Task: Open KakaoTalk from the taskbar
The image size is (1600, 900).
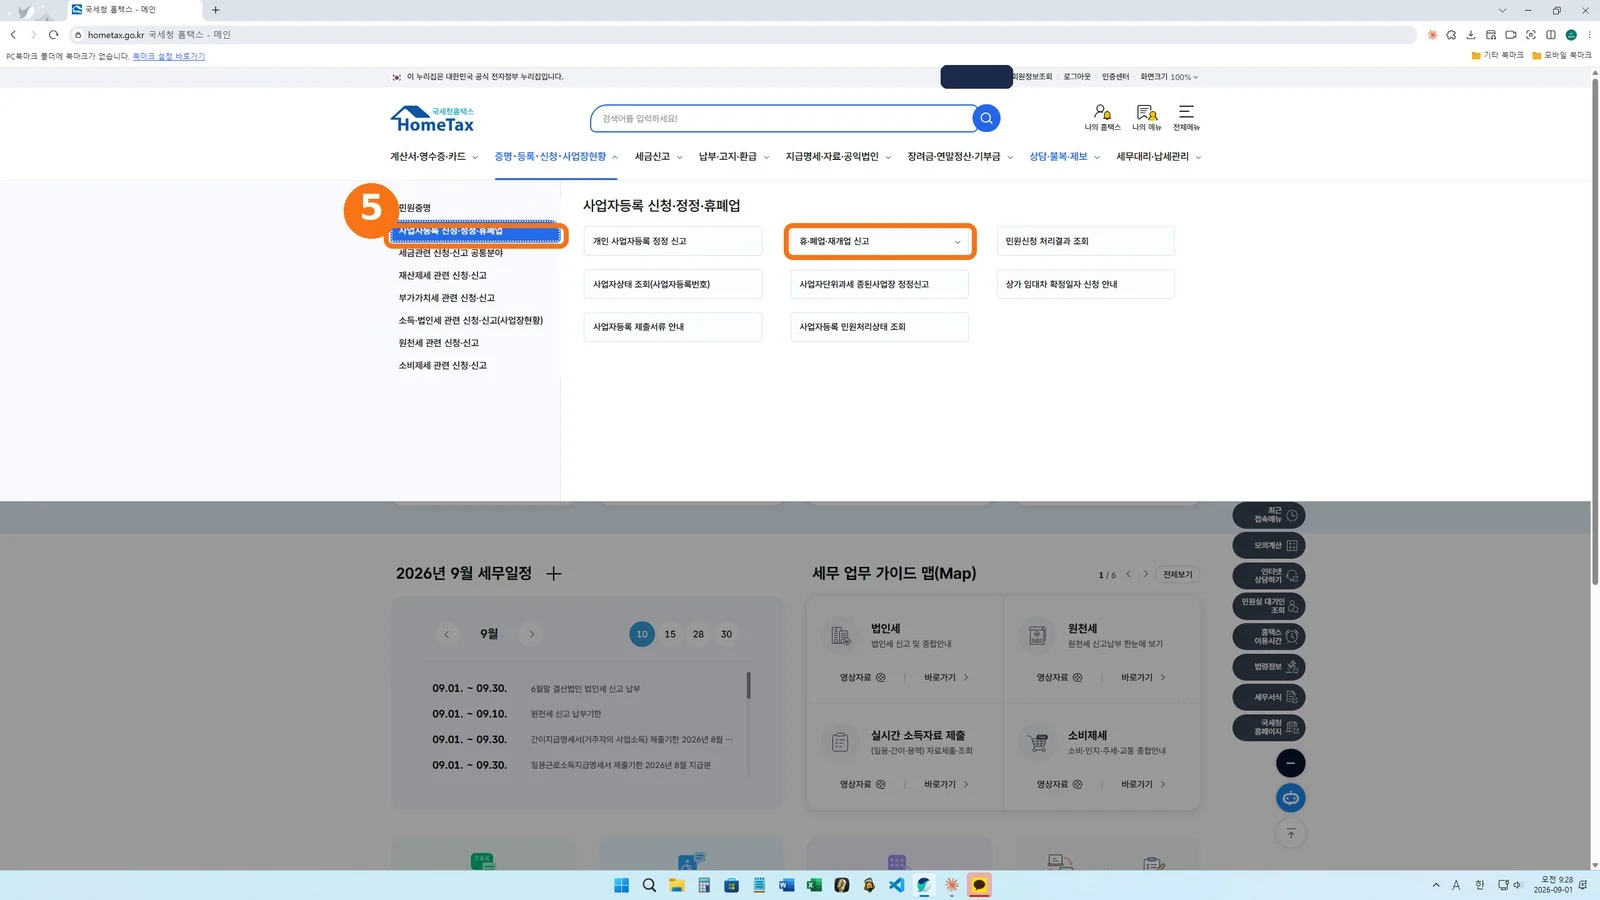Action: pos(979,885)
